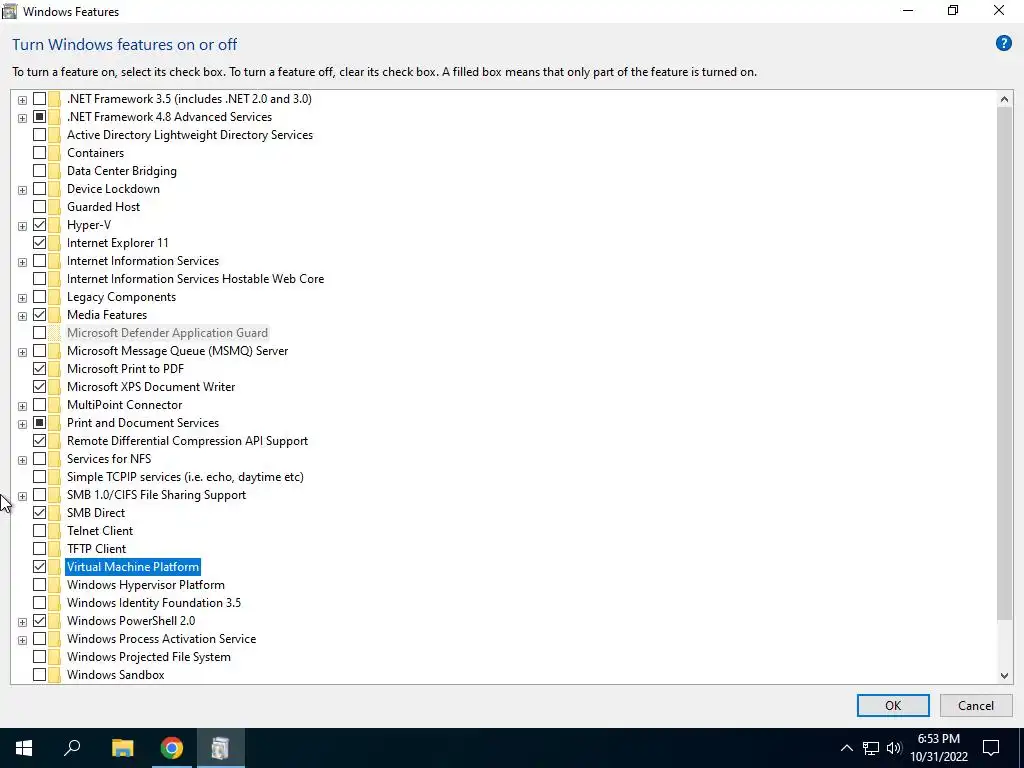
Task: Click the Media Features folder icon
Action: click(x=54, y=315)
